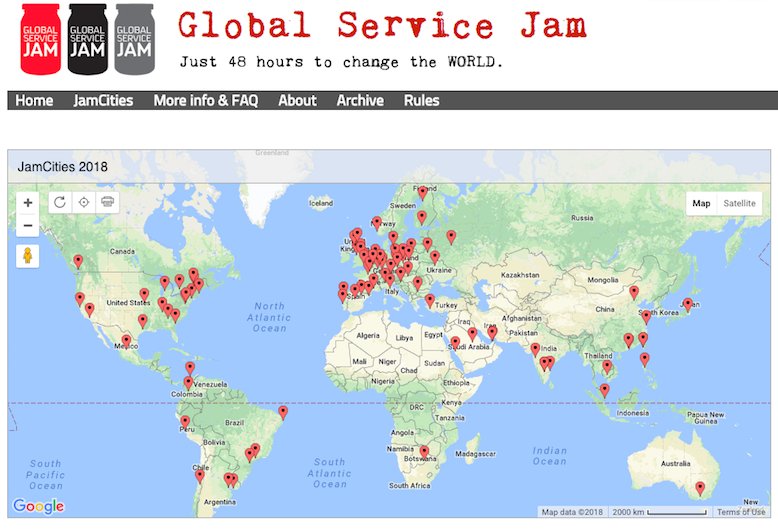Select the pin just south of Mongolia

pyautogui.click(x=634, y=292)
